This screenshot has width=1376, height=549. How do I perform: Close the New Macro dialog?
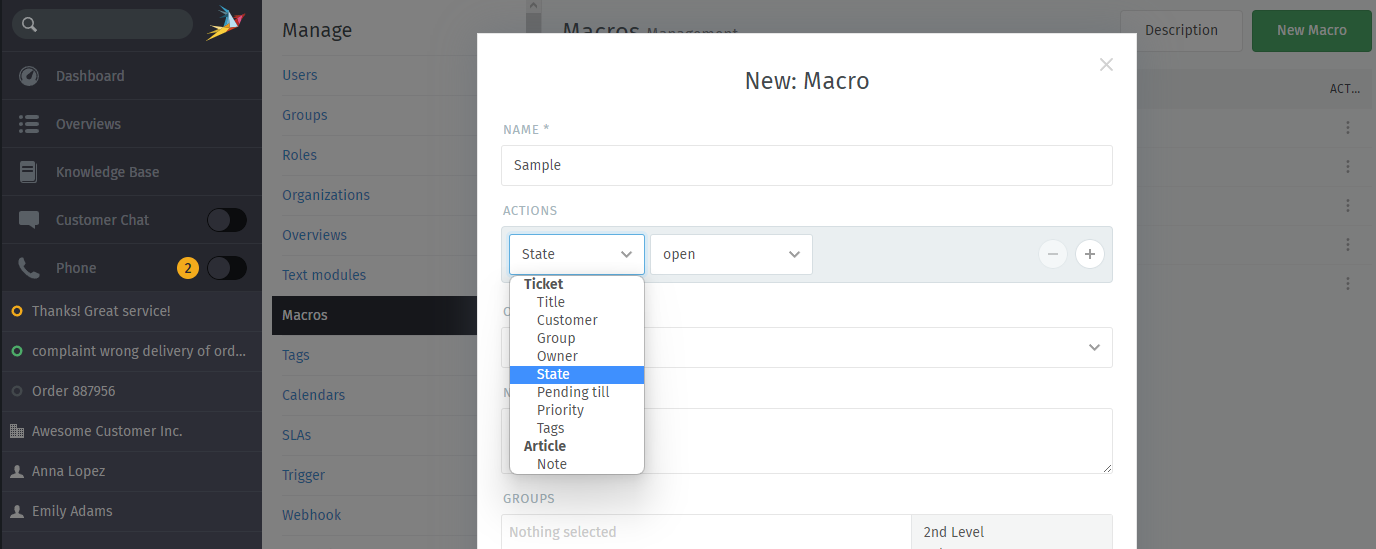click(x=1106, y=64)
